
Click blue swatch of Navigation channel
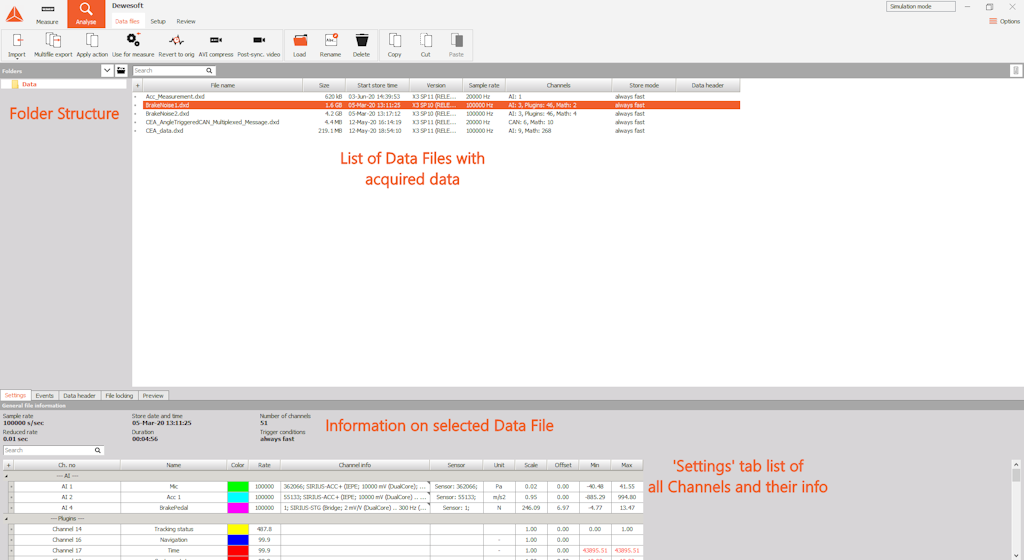pyautogui.click(x=238, y=540)
